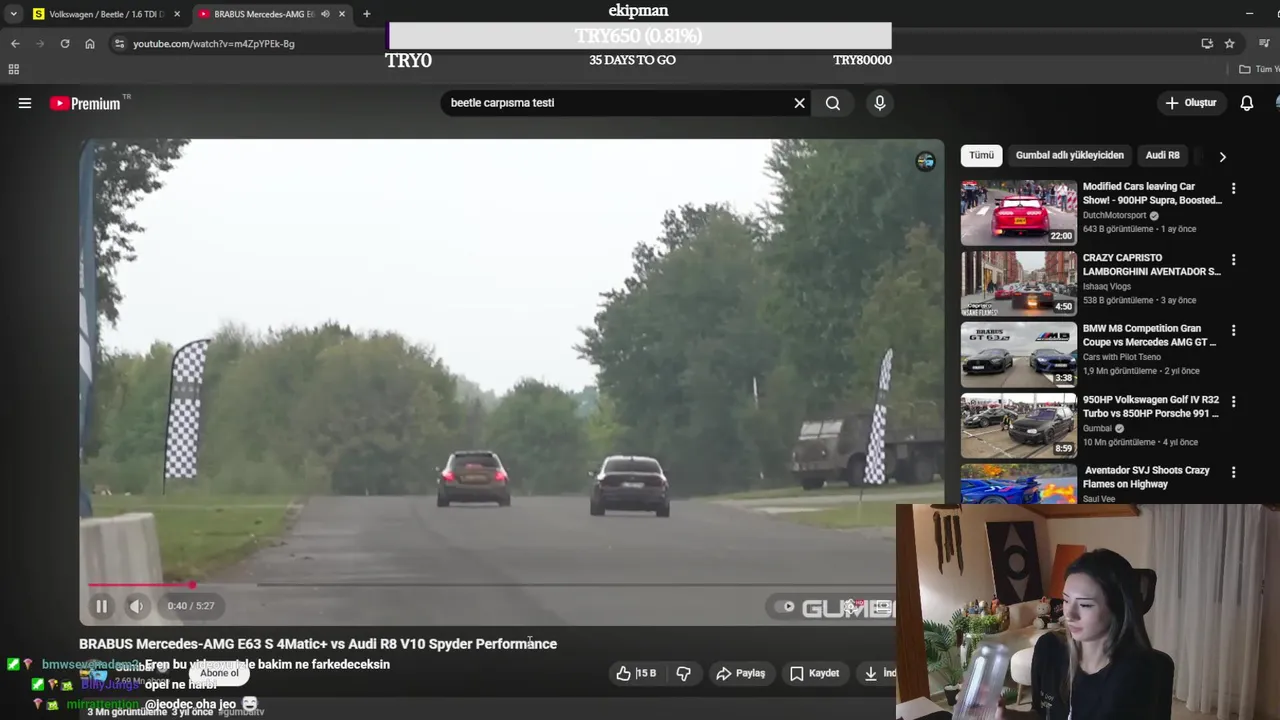
Task: Open the YouTube hamburger guide menu
Action: [x=25, y=103]
